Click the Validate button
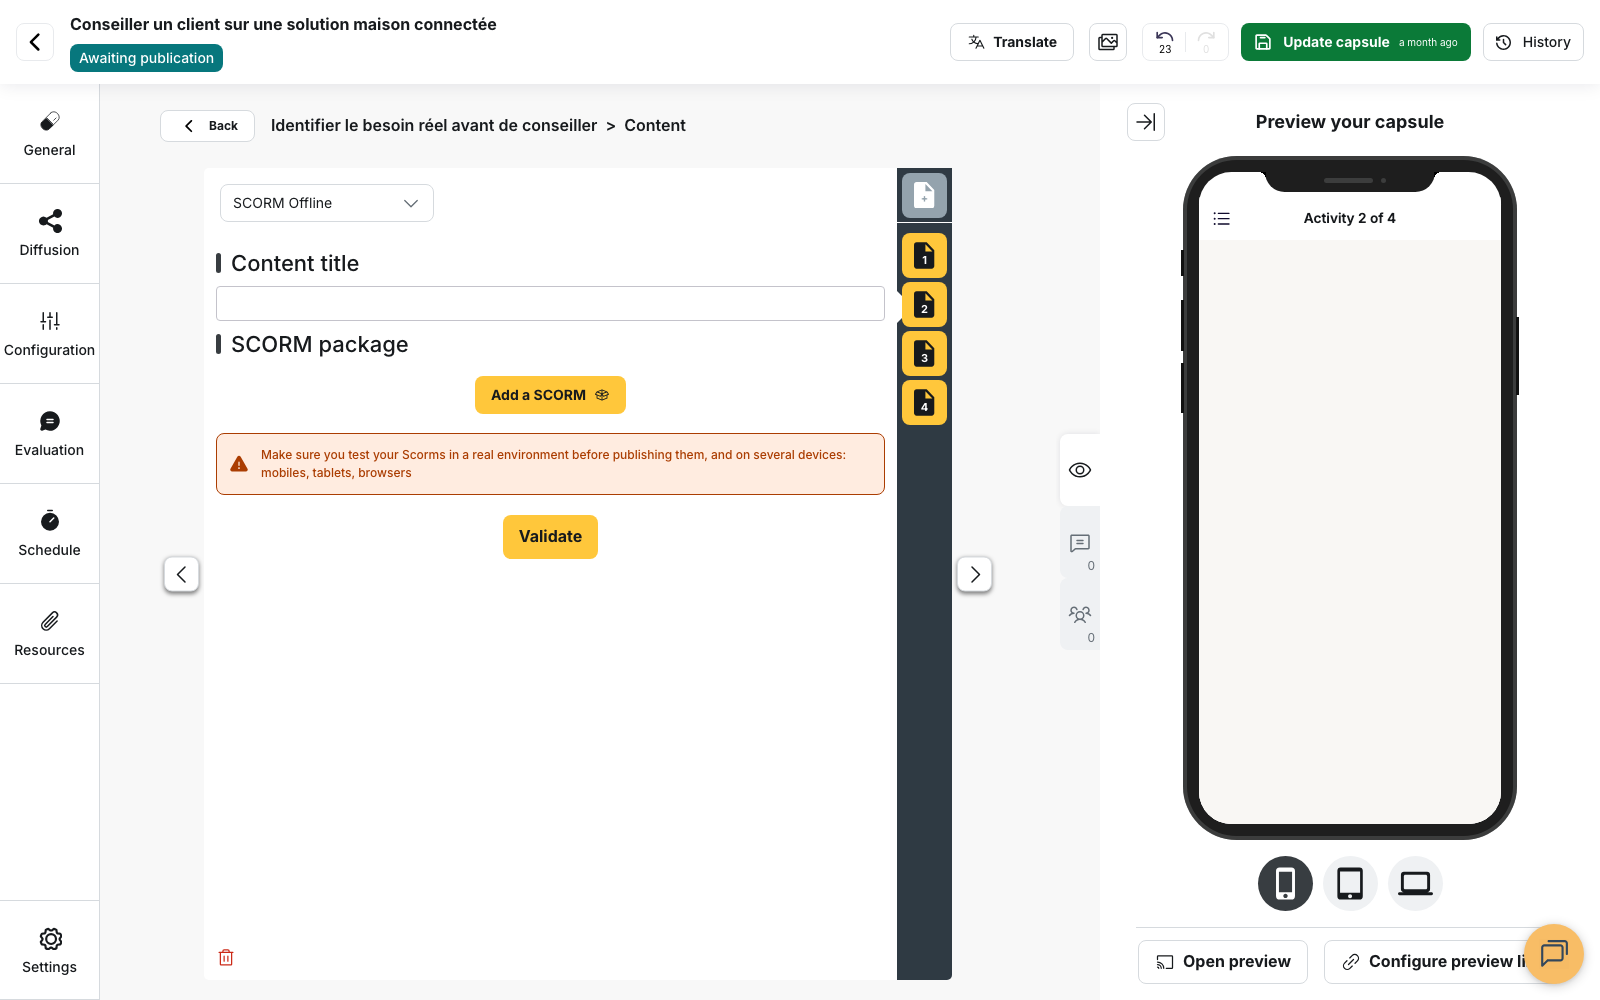Screen dimensions: 1600x1000 coord(550,537)
